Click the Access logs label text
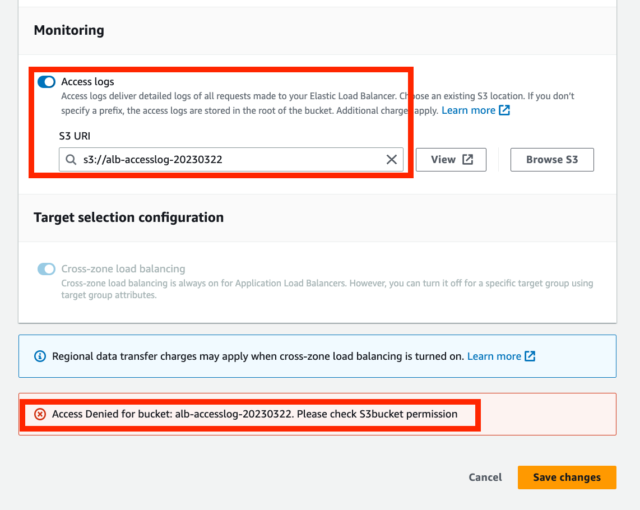 tap(88, 82)
